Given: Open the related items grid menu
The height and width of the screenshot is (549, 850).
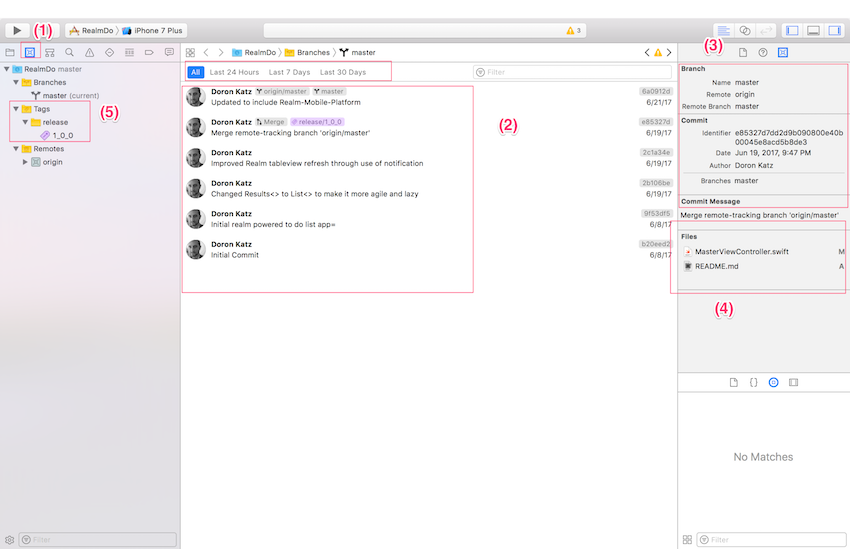Looking at the screenshot, I should pos(190,53).
